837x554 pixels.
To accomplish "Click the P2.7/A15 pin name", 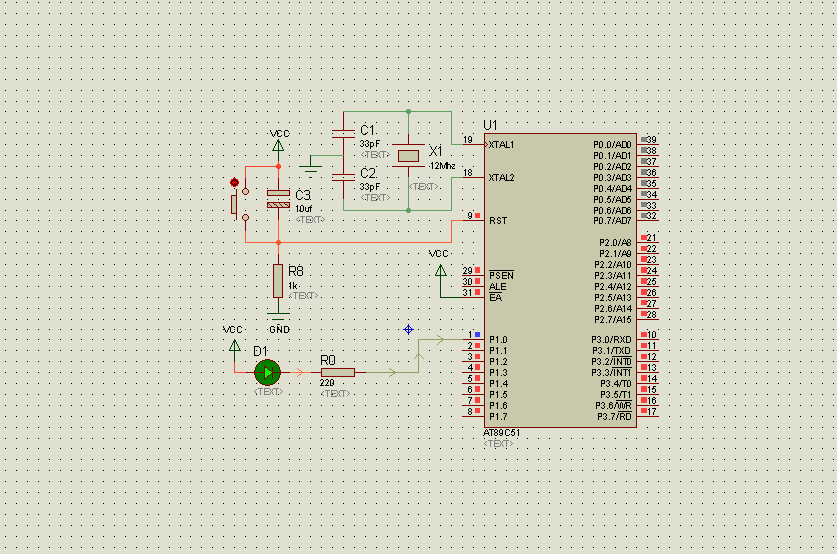I will click(x=613, y=320).
